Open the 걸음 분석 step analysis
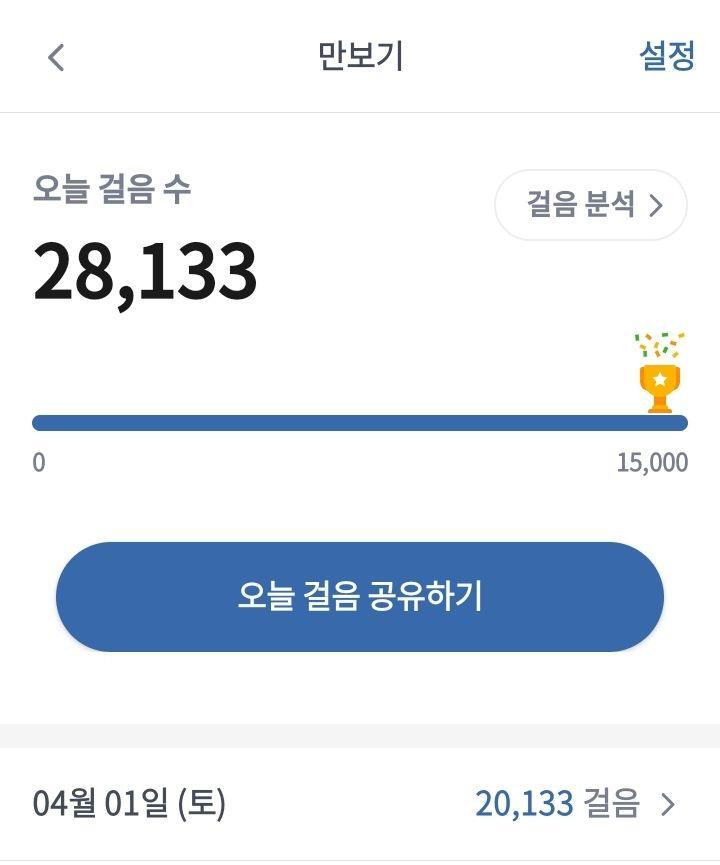 tap(591, 205)
